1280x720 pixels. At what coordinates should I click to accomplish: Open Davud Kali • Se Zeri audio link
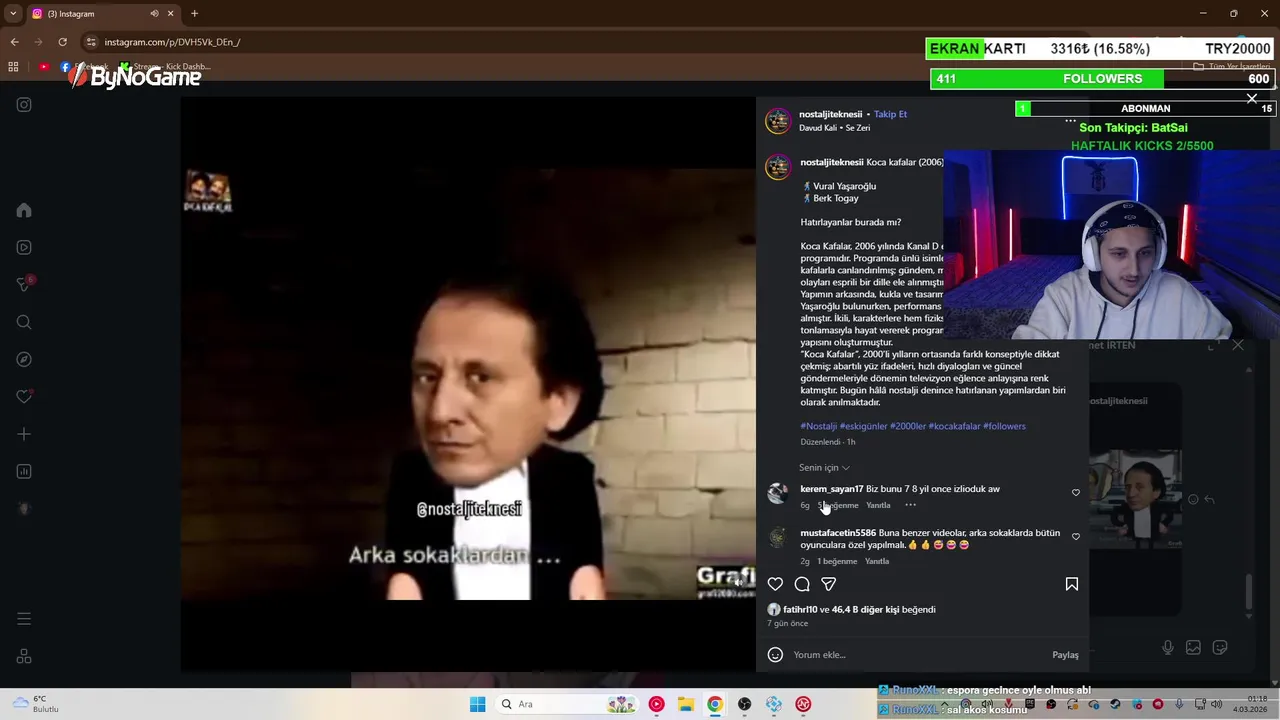[x=834, y=128]
